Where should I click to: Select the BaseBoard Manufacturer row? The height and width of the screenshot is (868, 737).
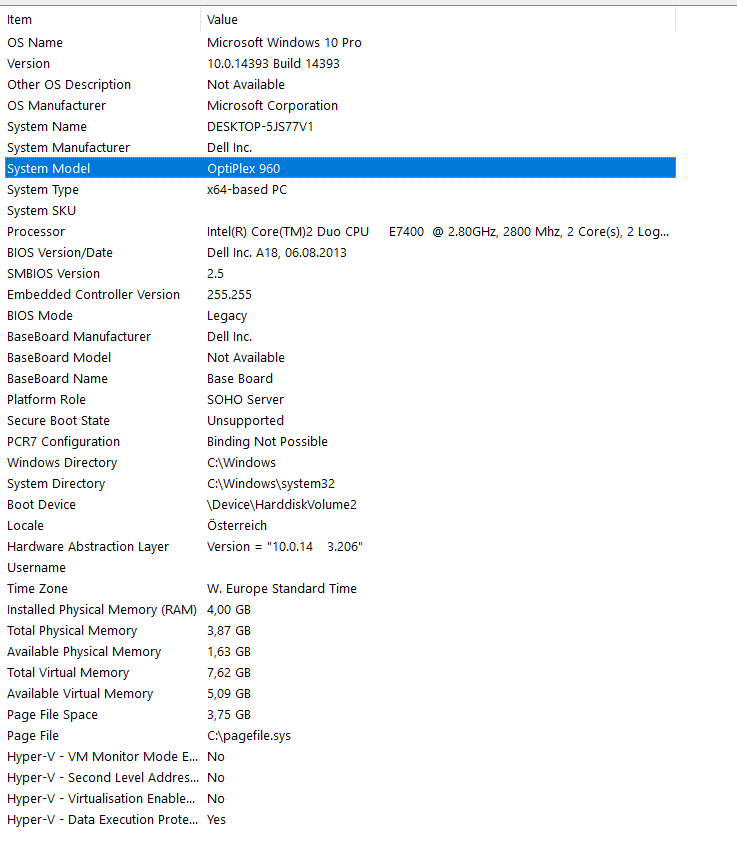coord(340,337)
